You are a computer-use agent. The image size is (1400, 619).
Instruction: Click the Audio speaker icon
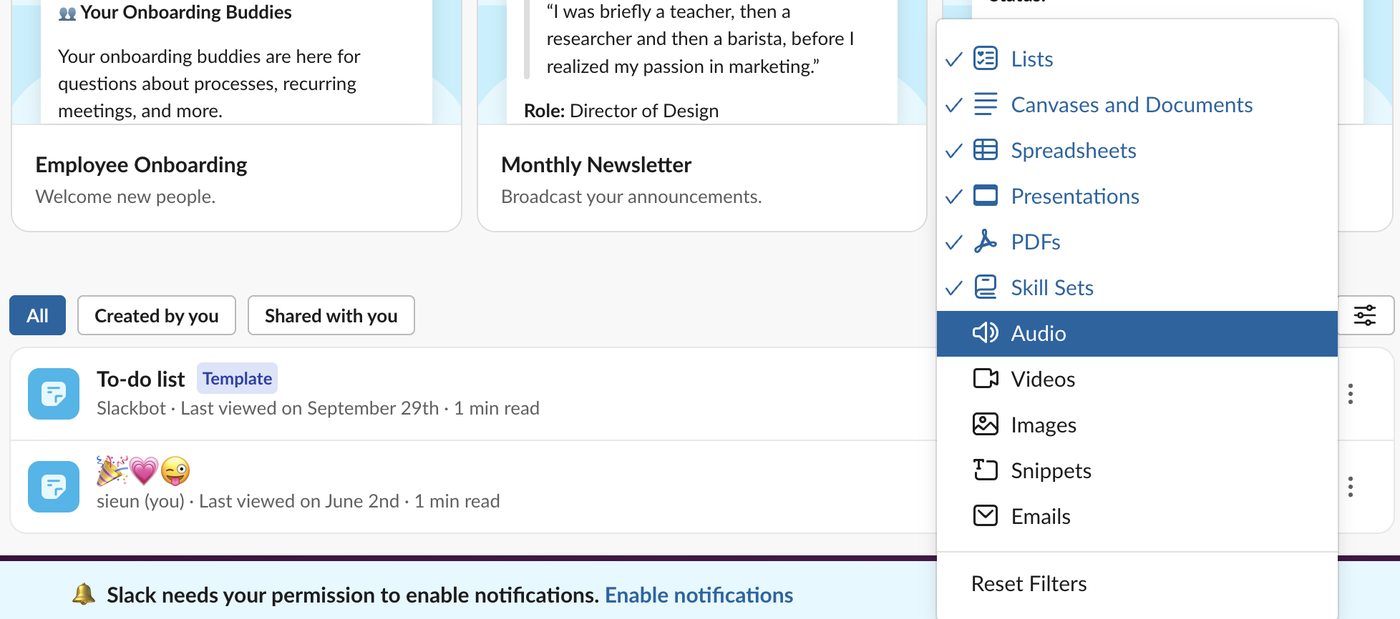click(x=985, y=333)
